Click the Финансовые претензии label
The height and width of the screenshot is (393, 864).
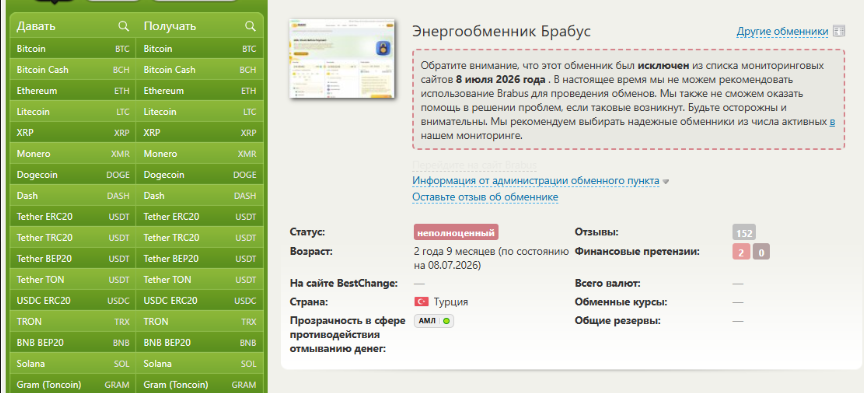[637, 251]
